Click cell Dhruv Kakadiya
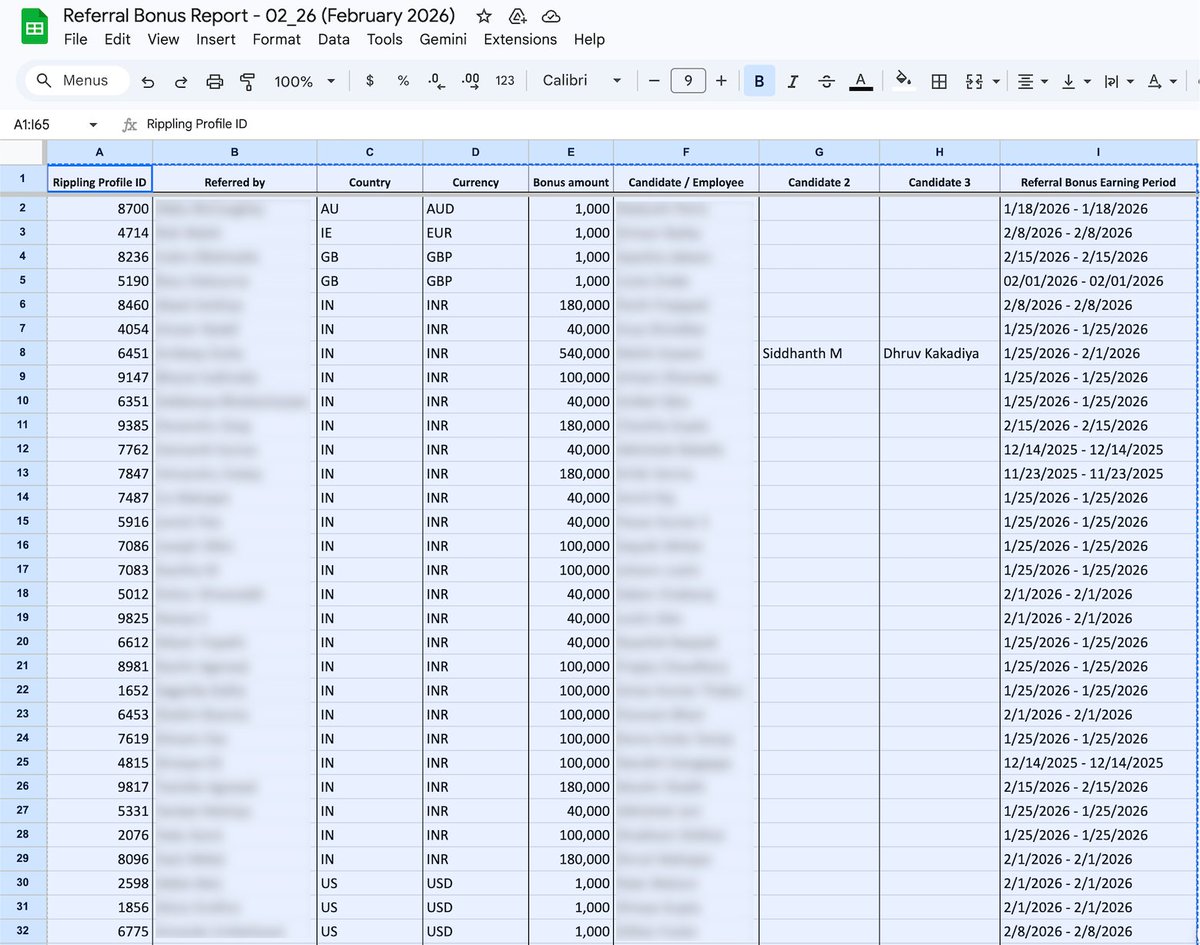This screenshot has width=1200, height=945. click(939, 353)
